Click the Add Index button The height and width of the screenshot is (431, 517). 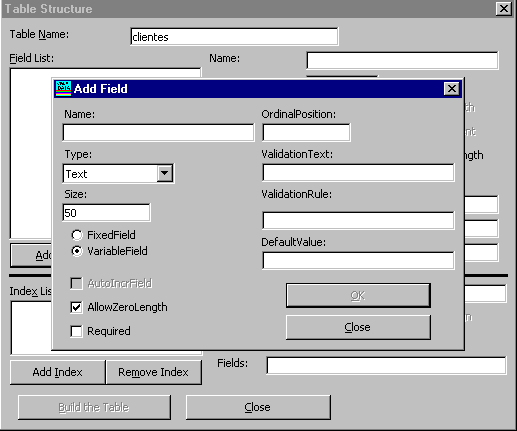point(58,372)
